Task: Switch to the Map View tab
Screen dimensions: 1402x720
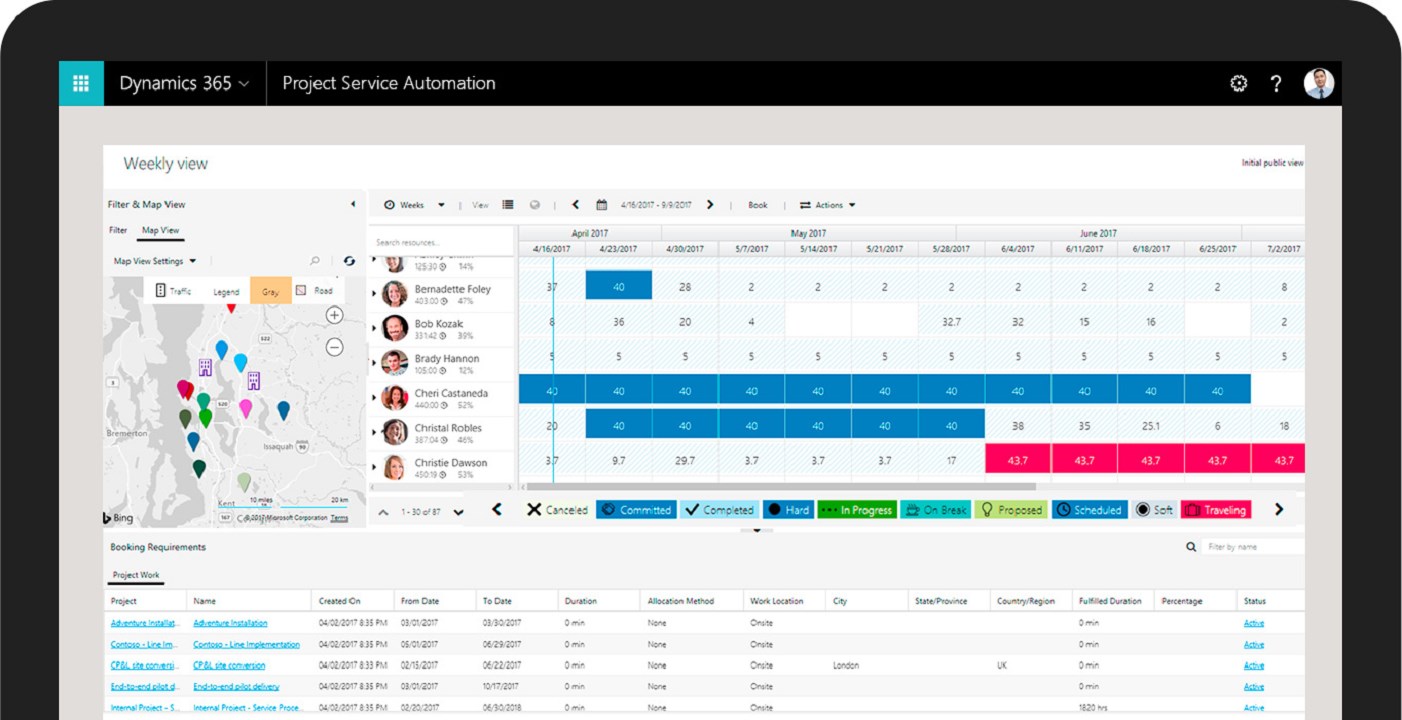Action: pyautogui.click(x=160, y=230)
